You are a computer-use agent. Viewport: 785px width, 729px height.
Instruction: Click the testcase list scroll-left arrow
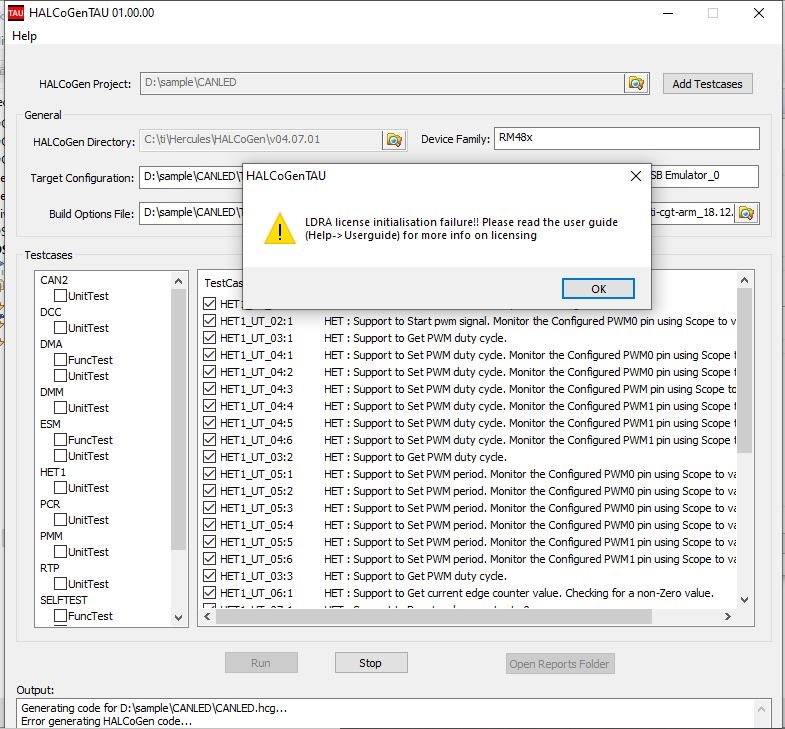tap(207, 617)
